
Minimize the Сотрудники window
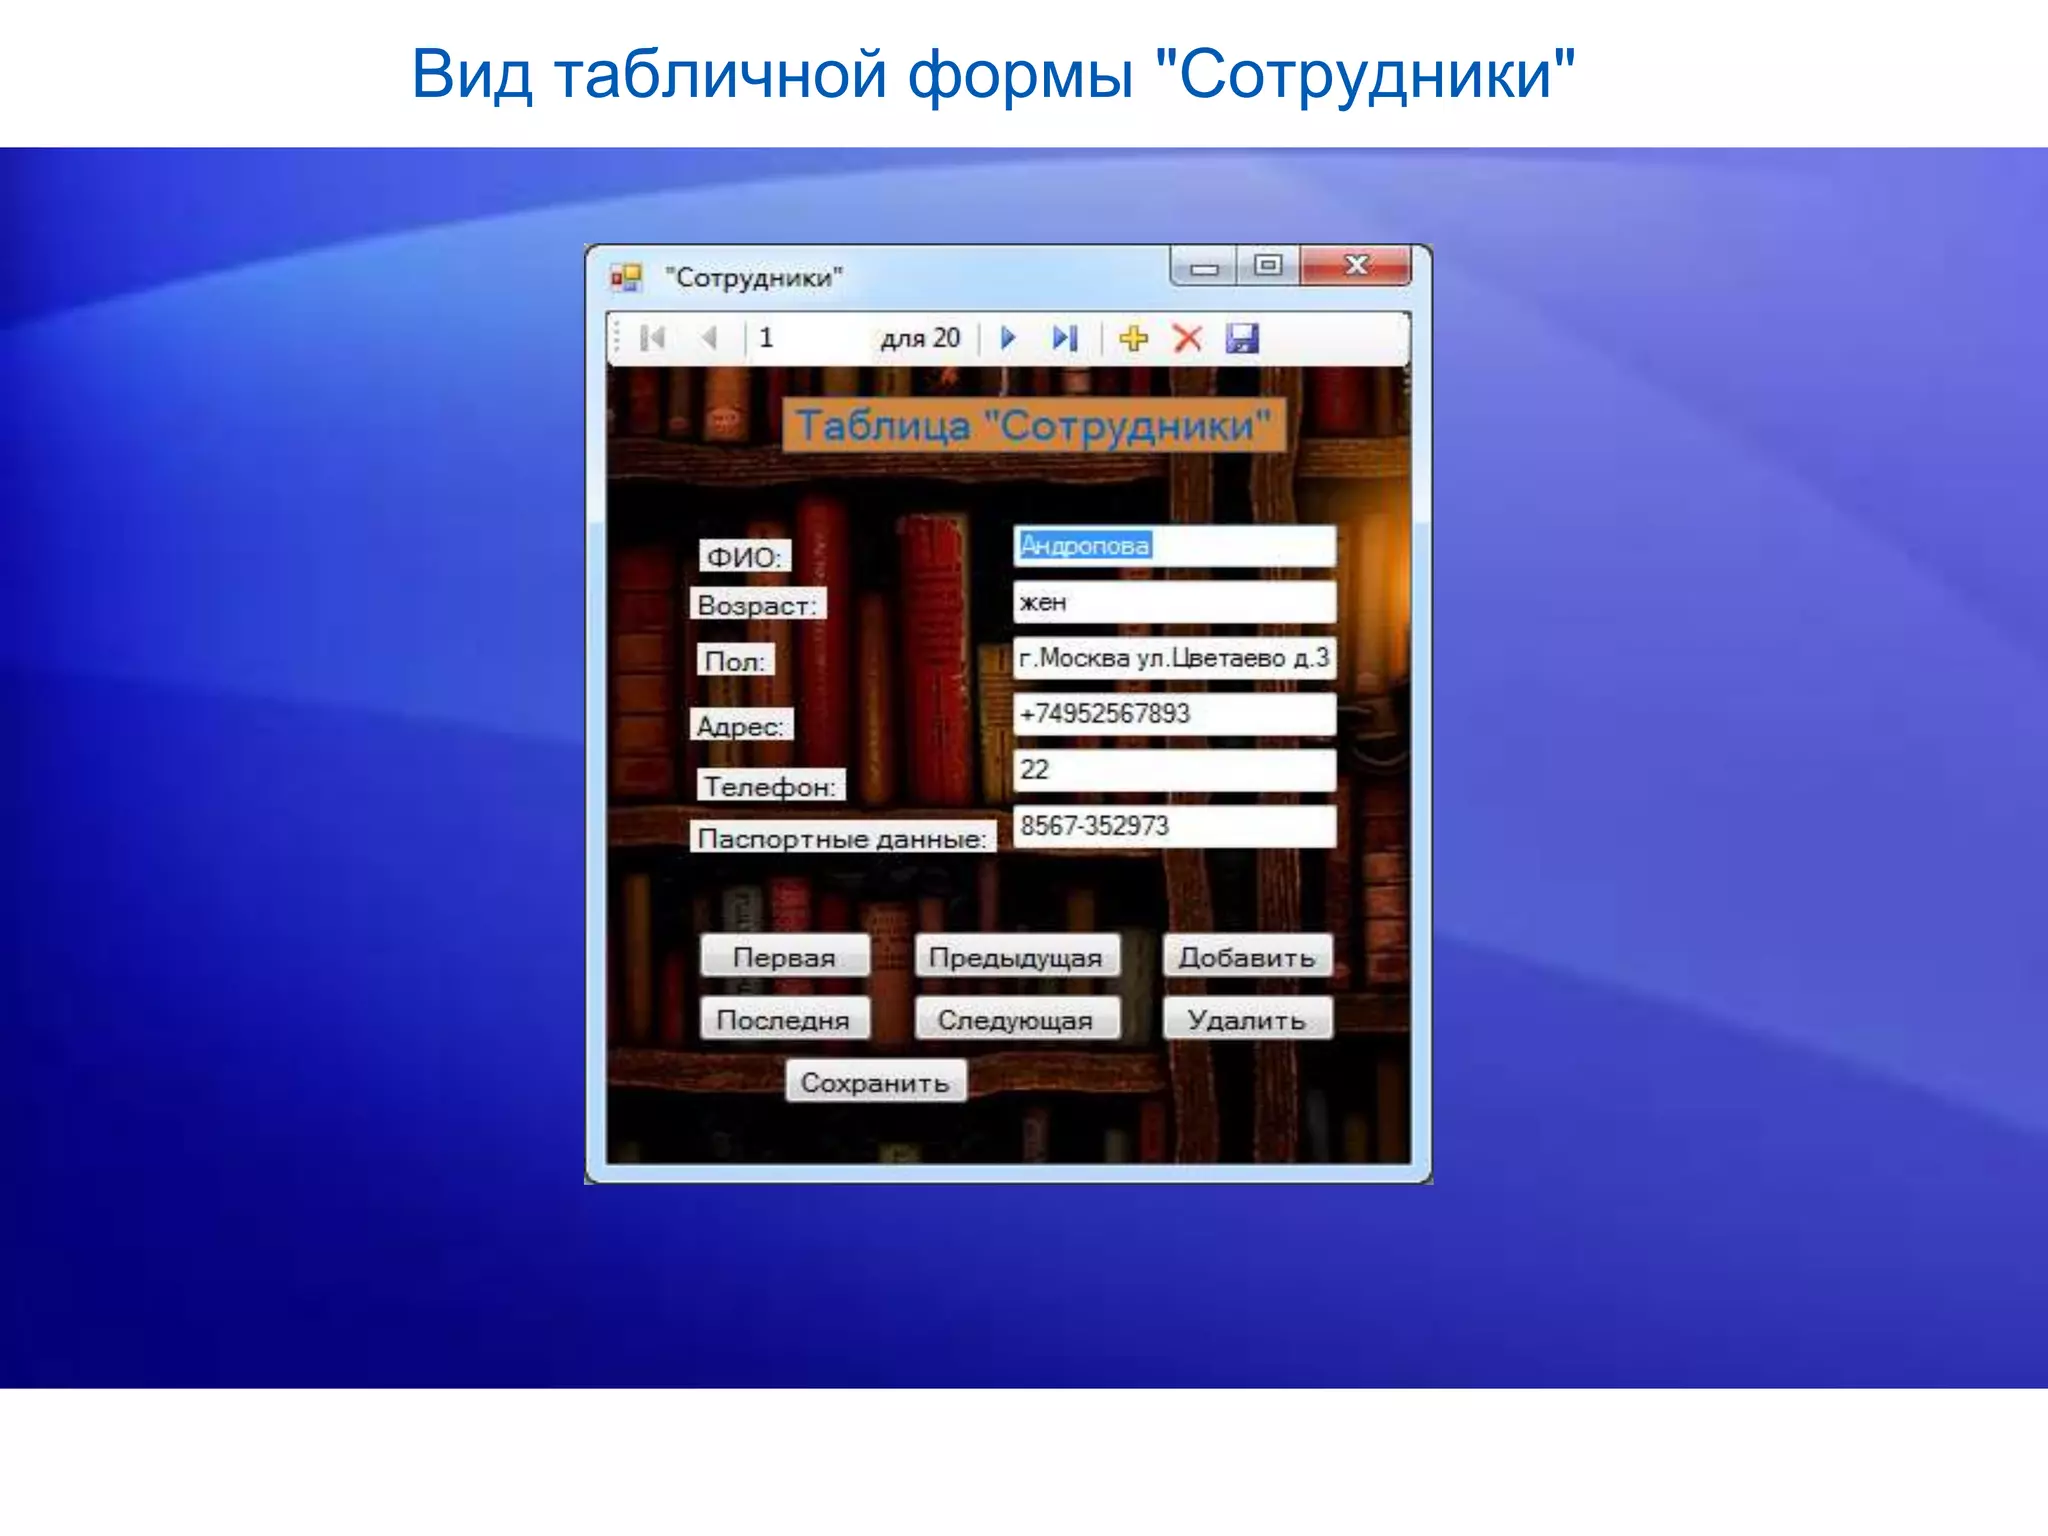(x=1204, y=267)
